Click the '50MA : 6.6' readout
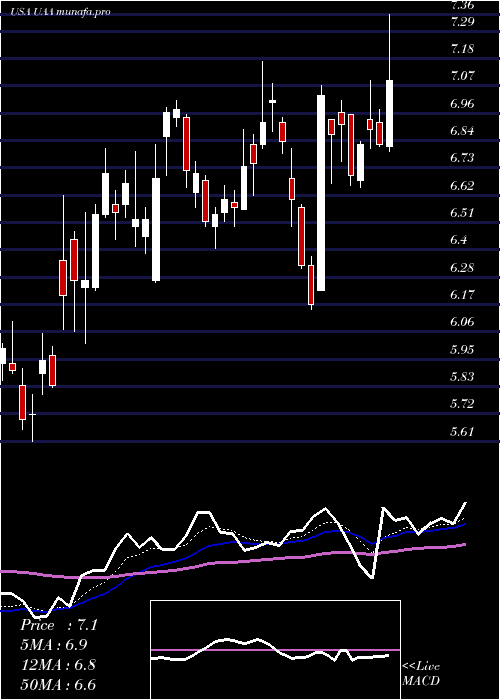 (x=58, y=685)
